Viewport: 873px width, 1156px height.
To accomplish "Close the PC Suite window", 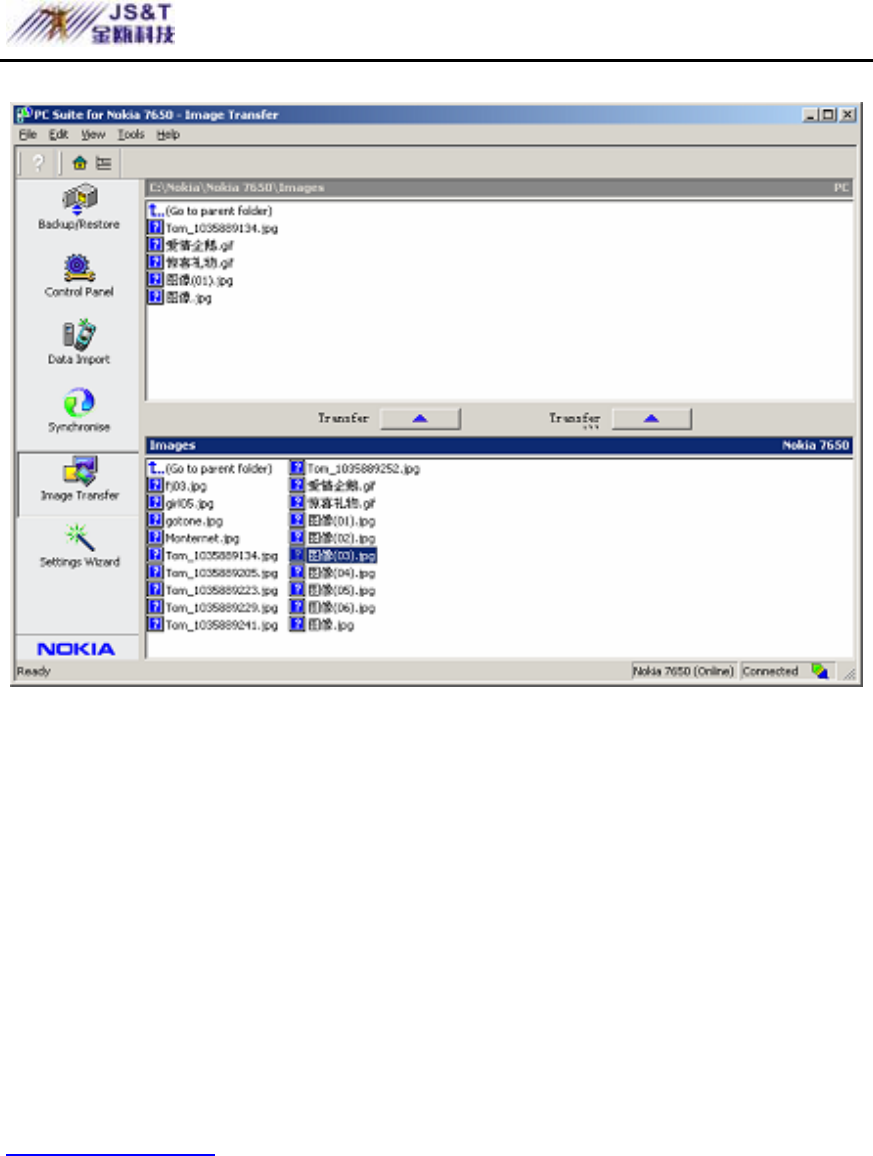I will [x=848, y=115].
